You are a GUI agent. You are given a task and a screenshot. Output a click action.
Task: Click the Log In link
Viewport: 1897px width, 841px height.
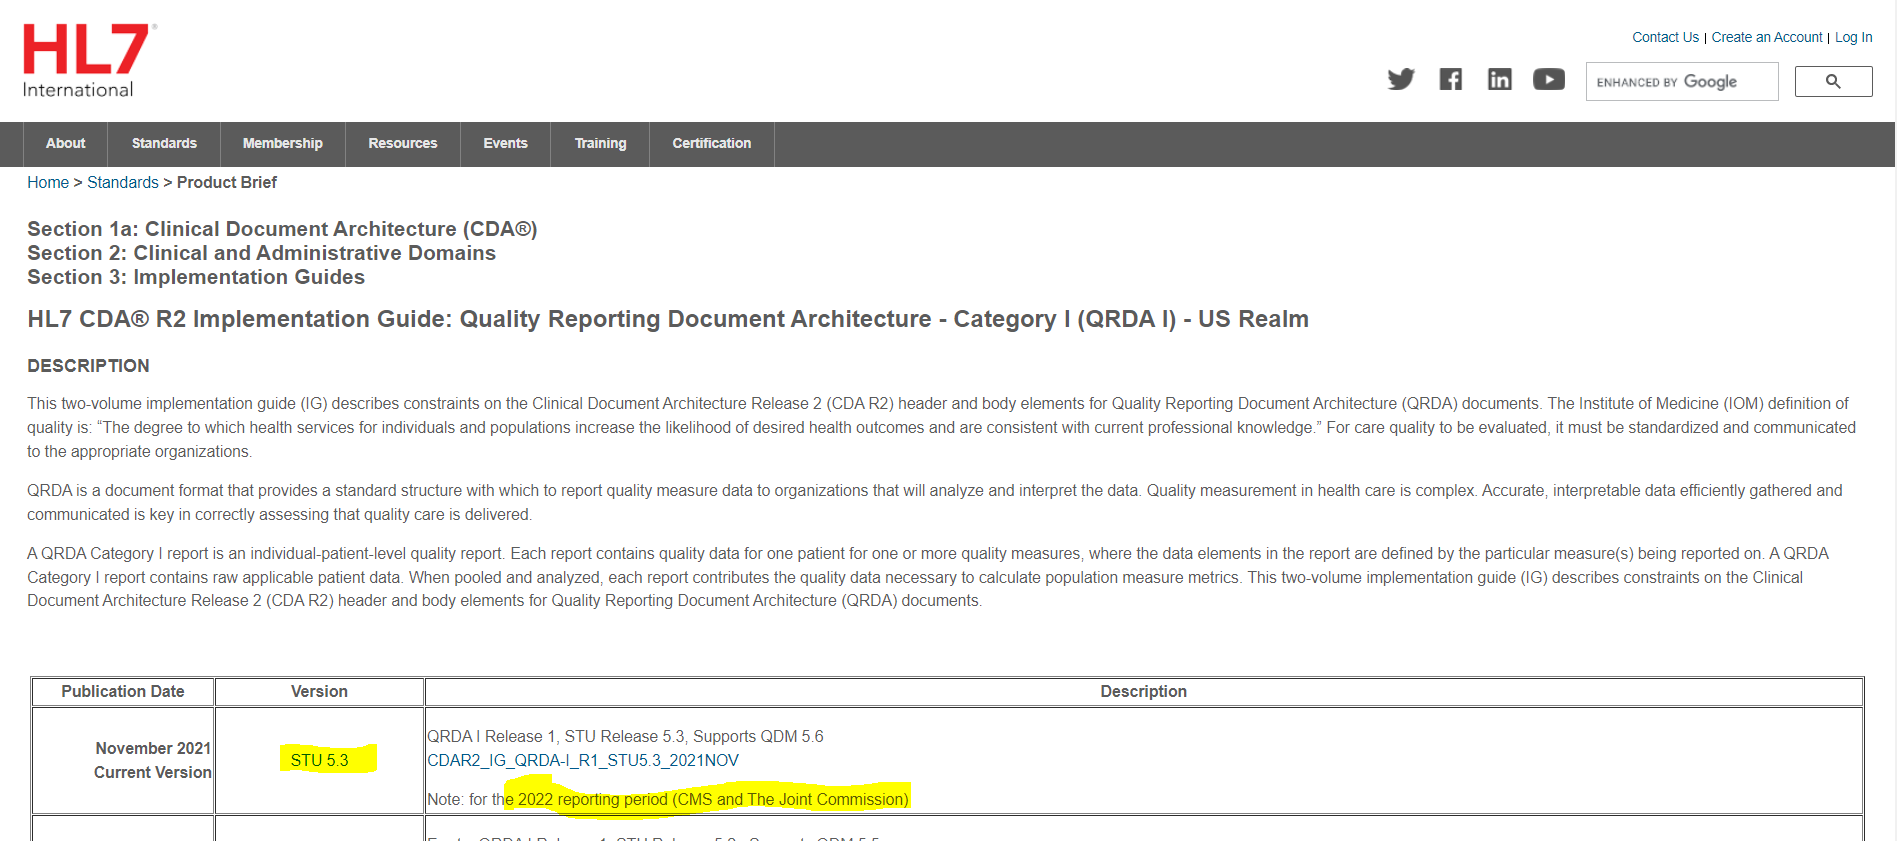pos(1853,37)
